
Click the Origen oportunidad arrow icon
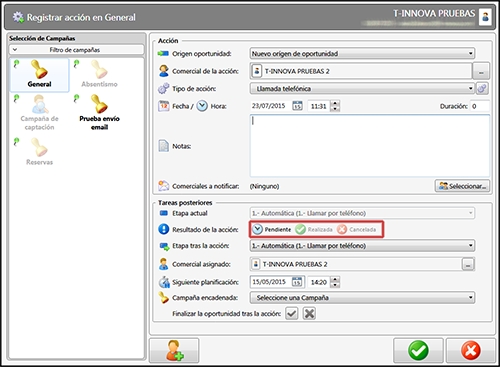(163, 53)
